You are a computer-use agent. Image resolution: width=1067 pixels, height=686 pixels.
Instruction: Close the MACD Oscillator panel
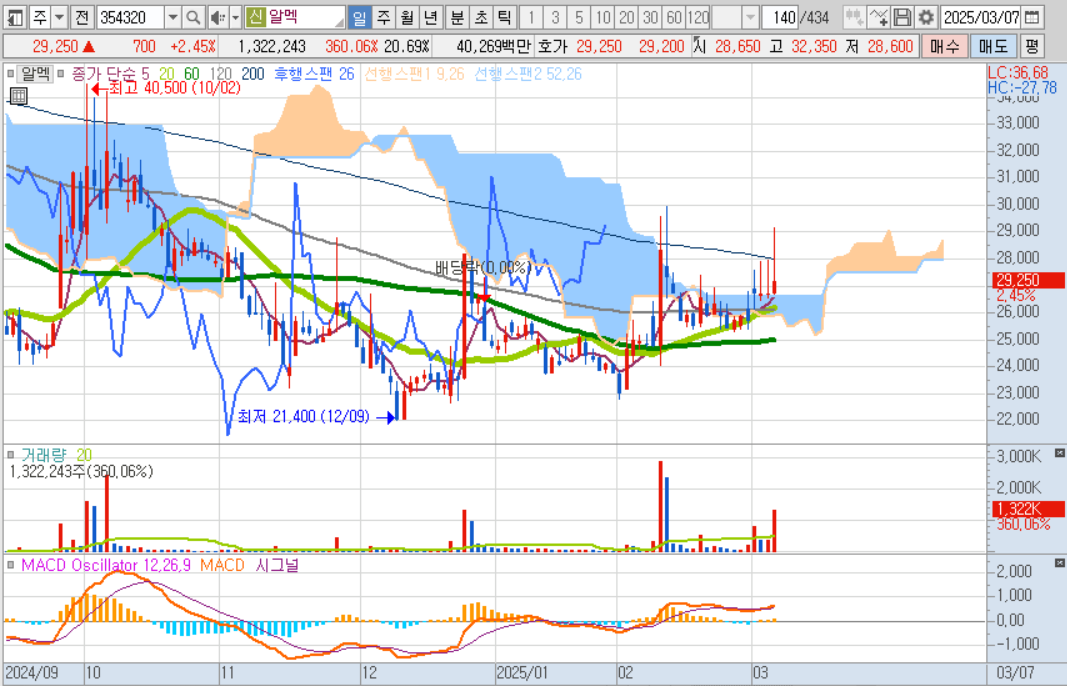point(1059,563)
